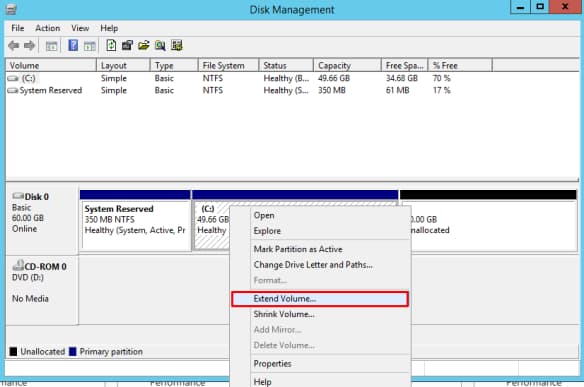The height and width of the screenshot is (387, 584).
Task: Sort by the Status column header
Action: pyautogui.click(x=286, y=66)
